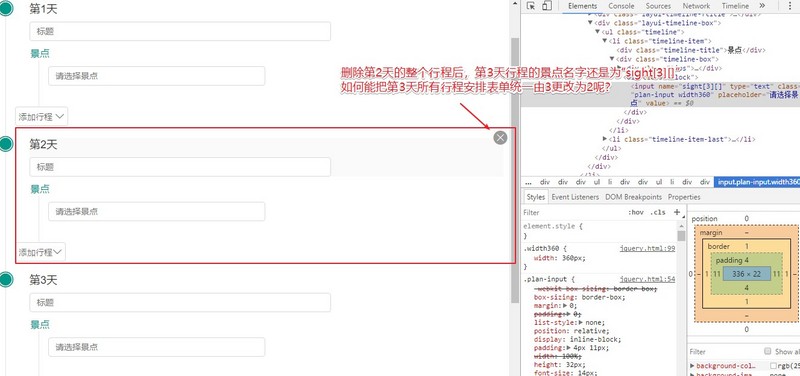Select the div timeline-title 景点 node
Screen dimensions: 800x376
[x=691, y=50]
